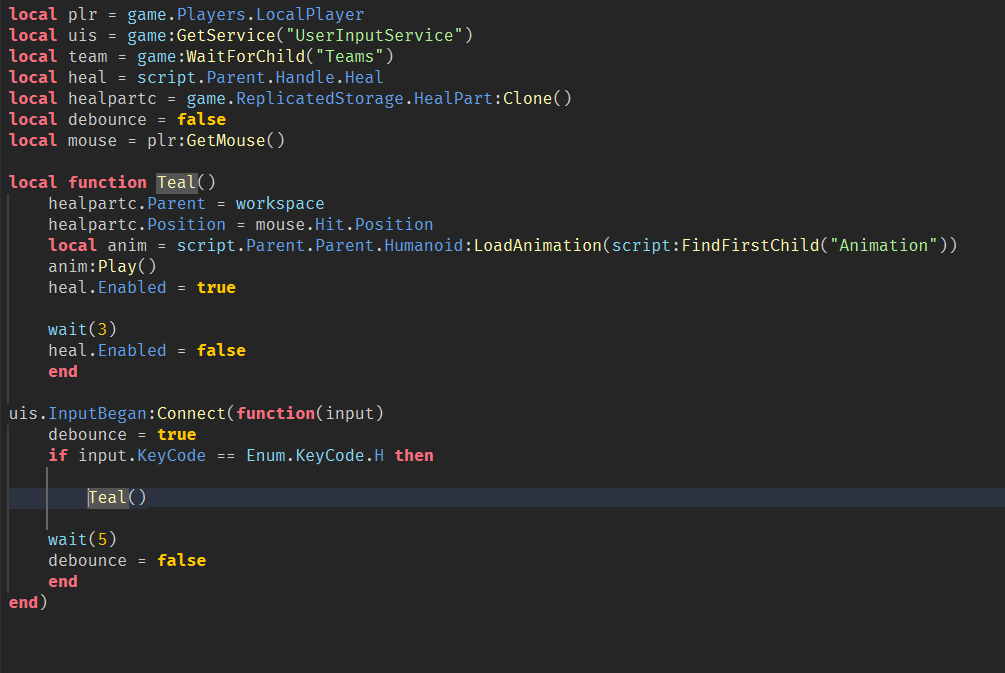Click the final end) closing the connection
Viewport: 1005px width, 673px height.
click(x=25, y=602)
